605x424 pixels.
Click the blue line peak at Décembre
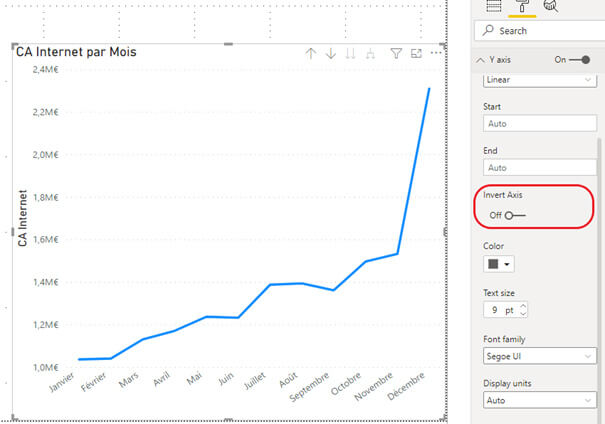[429, 89]
